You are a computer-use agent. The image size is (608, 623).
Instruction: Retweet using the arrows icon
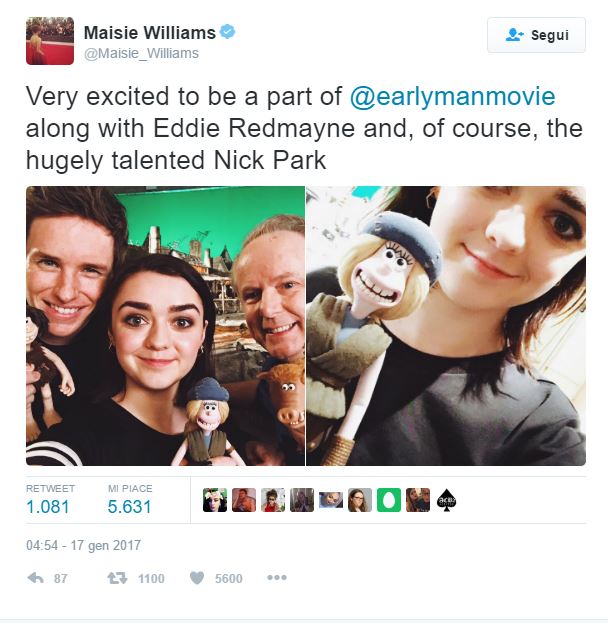coord(118,578)
